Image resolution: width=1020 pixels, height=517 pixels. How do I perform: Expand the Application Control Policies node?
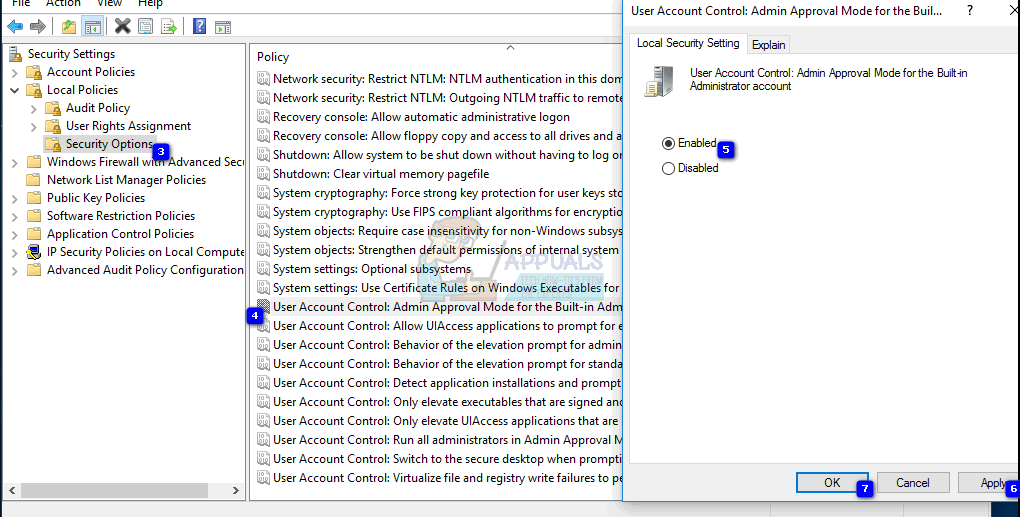tap(14, 234)
